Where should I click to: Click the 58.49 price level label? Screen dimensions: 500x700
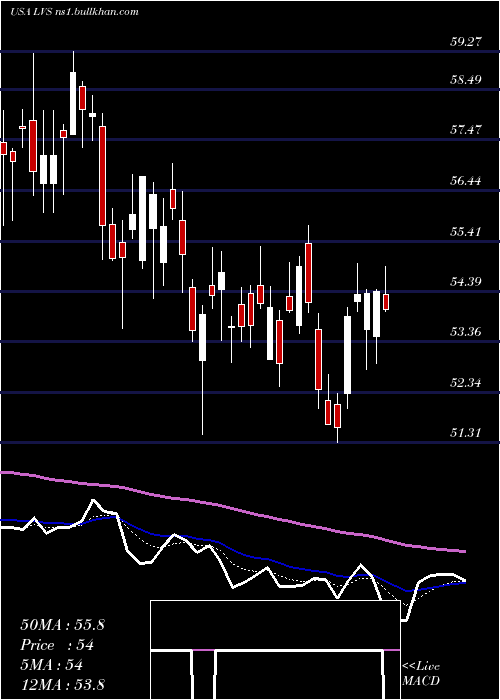tap(464, 80)
